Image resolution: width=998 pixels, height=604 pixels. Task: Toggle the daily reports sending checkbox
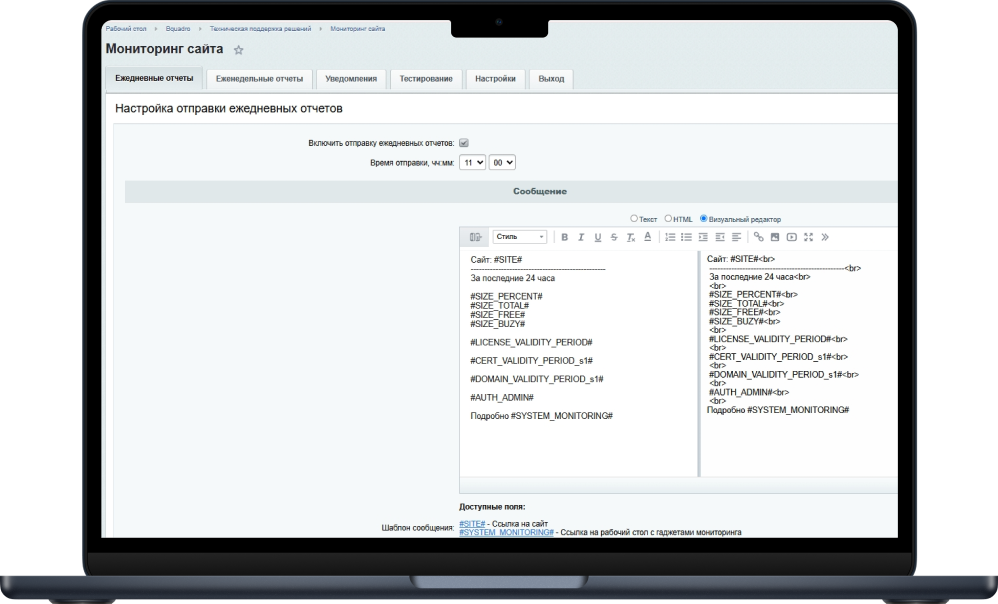coord(464,143)
